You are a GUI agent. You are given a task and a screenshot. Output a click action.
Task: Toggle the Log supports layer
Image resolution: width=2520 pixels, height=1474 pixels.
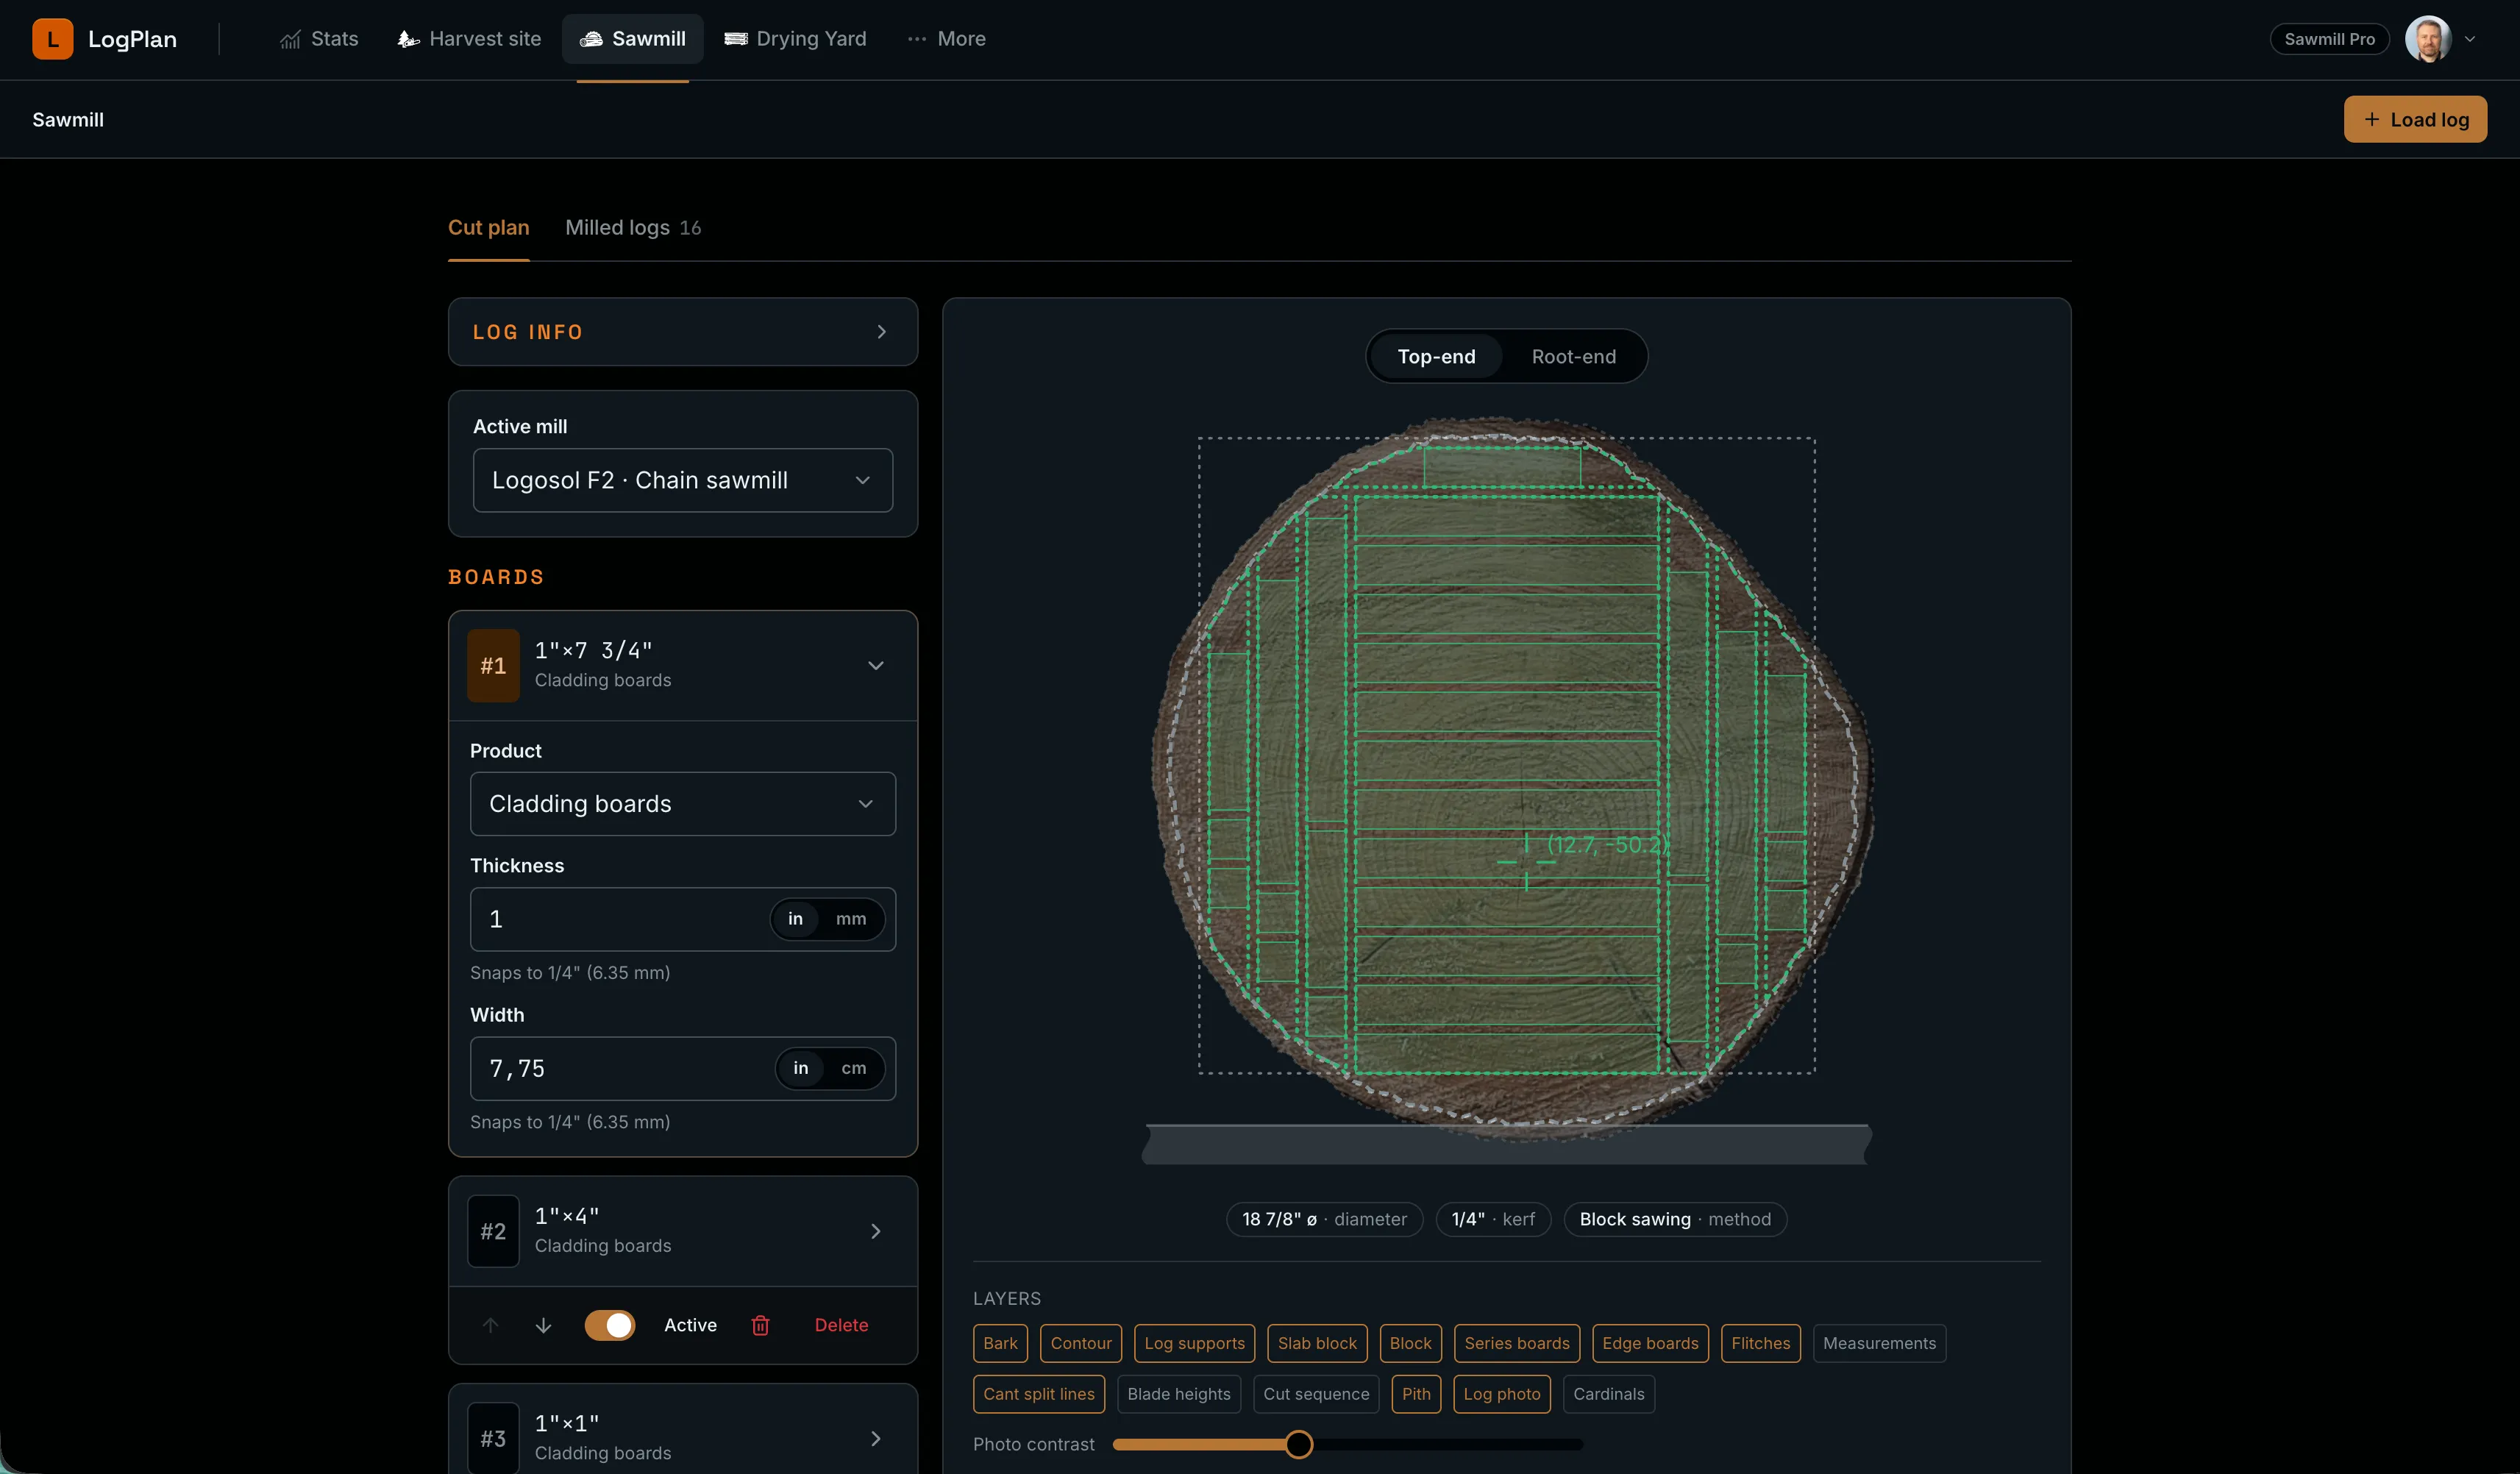click(x=1194, y=1343)
